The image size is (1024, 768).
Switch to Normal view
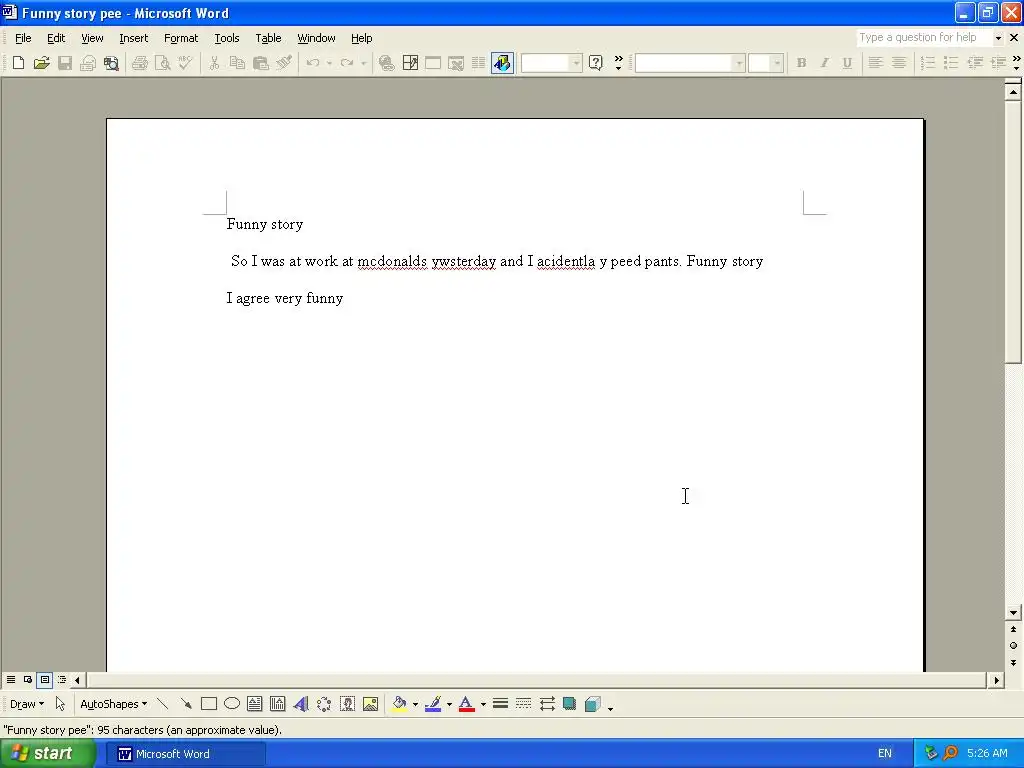(x=11, y=680)
